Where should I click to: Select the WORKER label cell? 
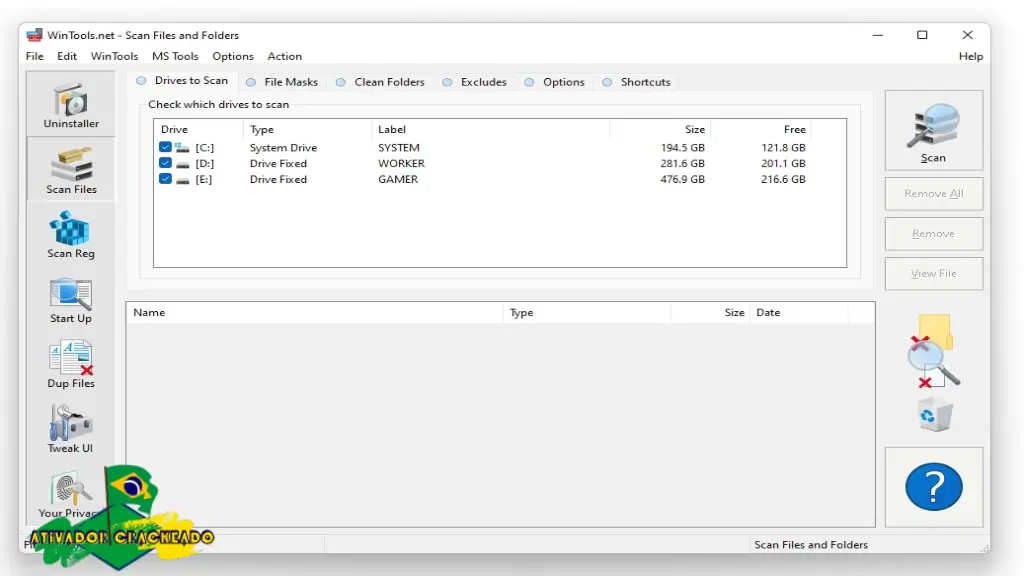coord(401,163)
